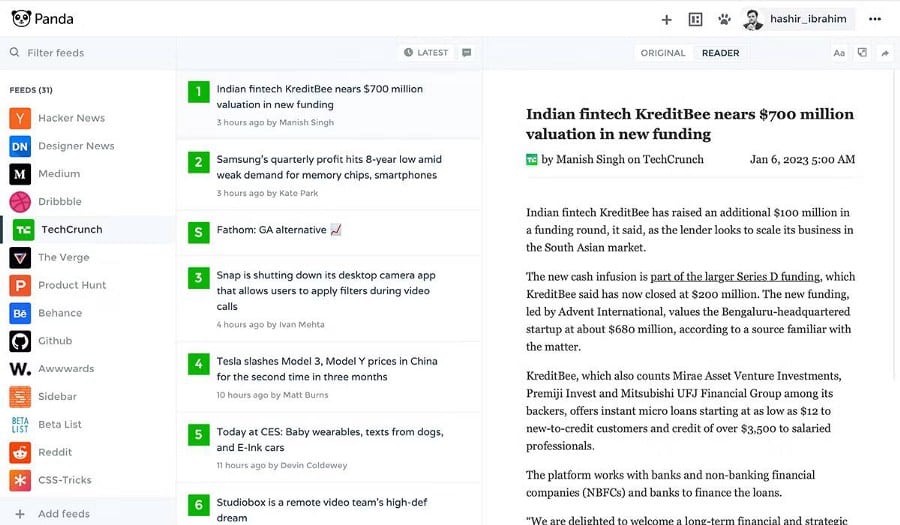
Task: Switch to ORIGINAL view tab
Action: [x=662, y=53]
